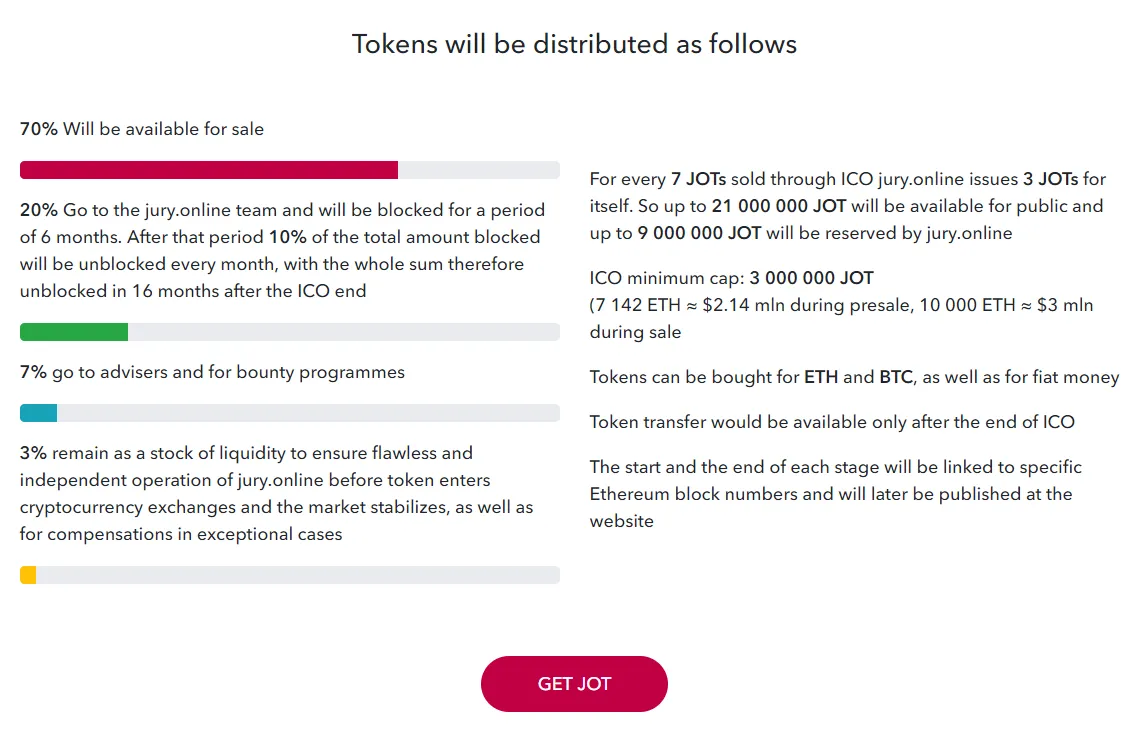Click the GET JOT button
Viewport: 1137px width, 732px height.
pyautogui.click(x=574, y=683)
